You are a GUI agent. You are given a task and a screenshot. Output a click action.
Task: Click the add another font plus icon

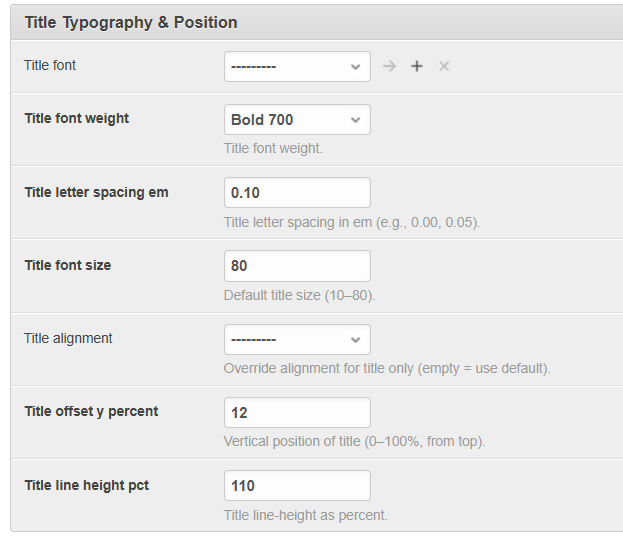[x=417, y=66]
